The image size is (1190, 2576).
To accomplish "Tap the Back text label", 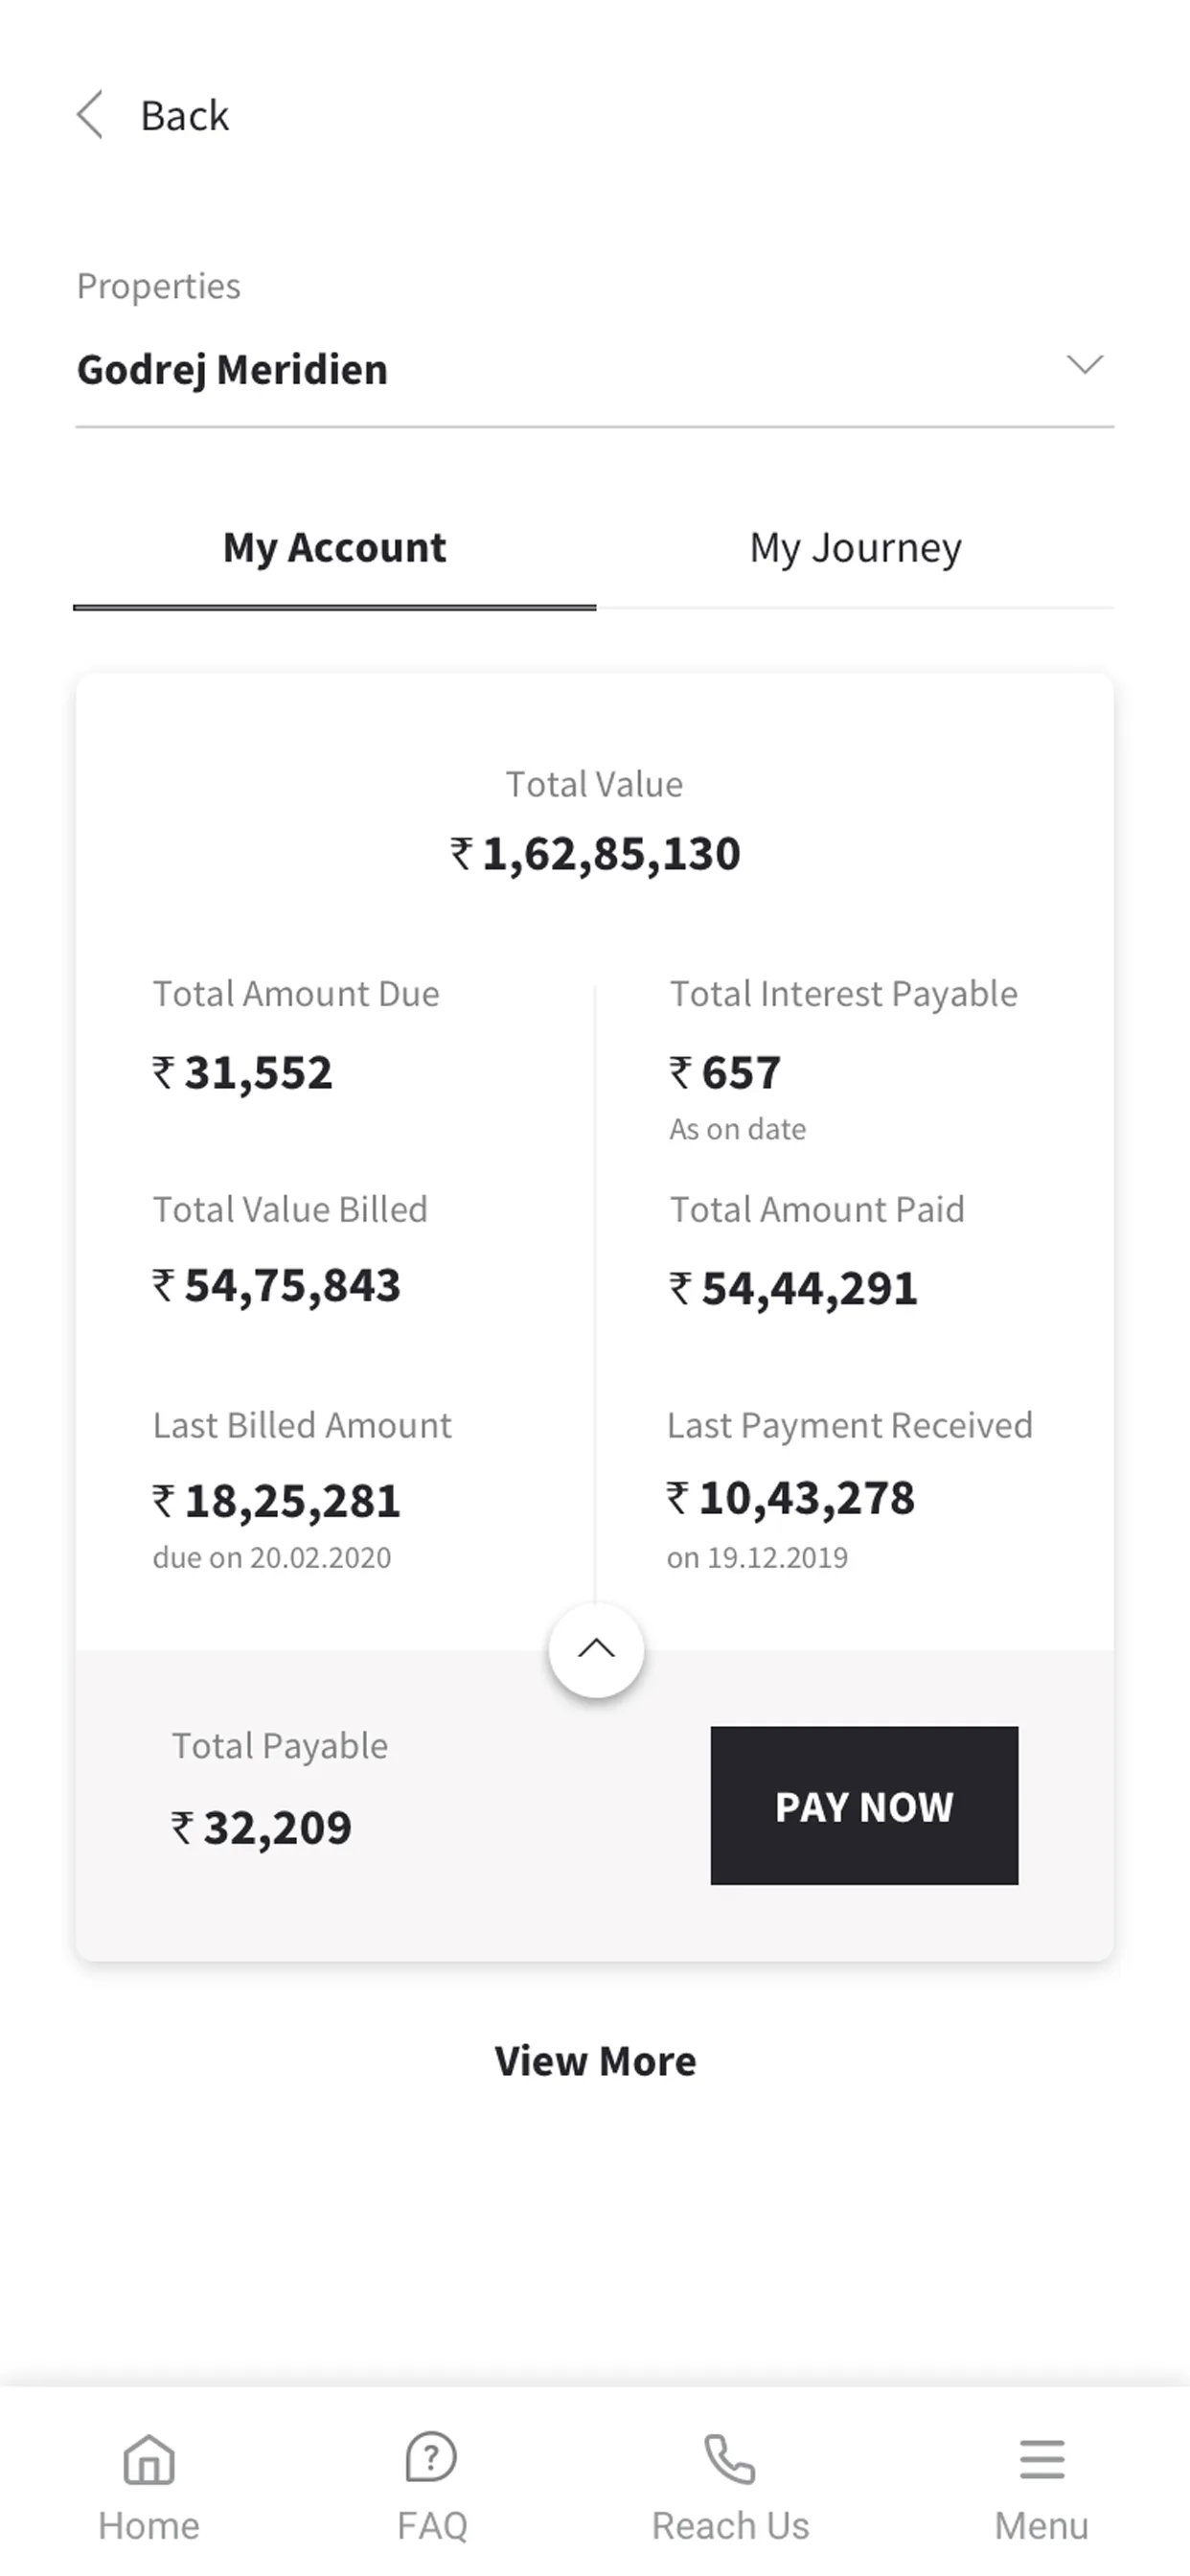I will coord(185,116).
